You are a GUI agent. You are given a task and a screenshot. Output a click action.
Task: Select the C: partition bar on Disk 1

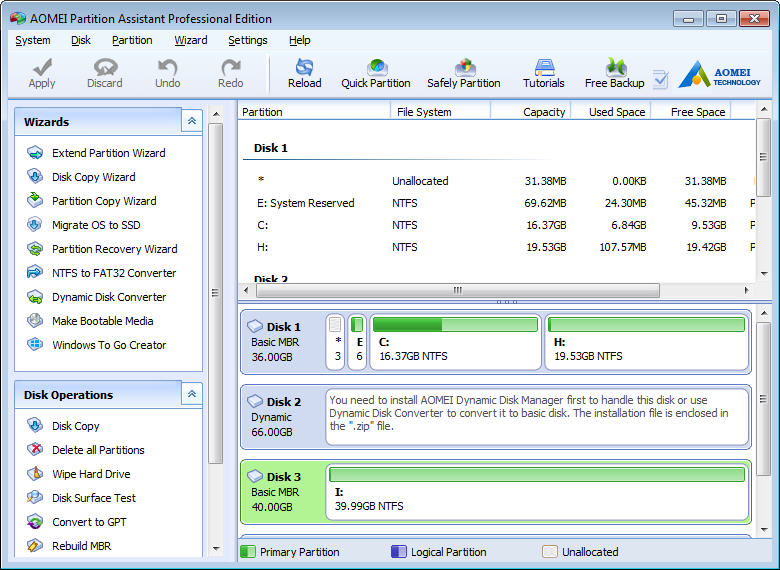click(x=455, y=342)
